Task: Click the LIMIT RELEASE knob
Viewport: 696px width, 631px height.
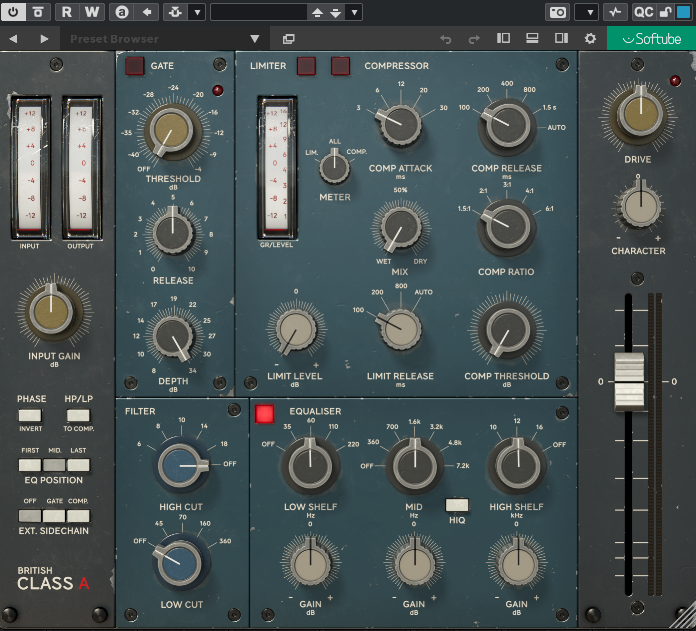Action: (x=401, y=329)
